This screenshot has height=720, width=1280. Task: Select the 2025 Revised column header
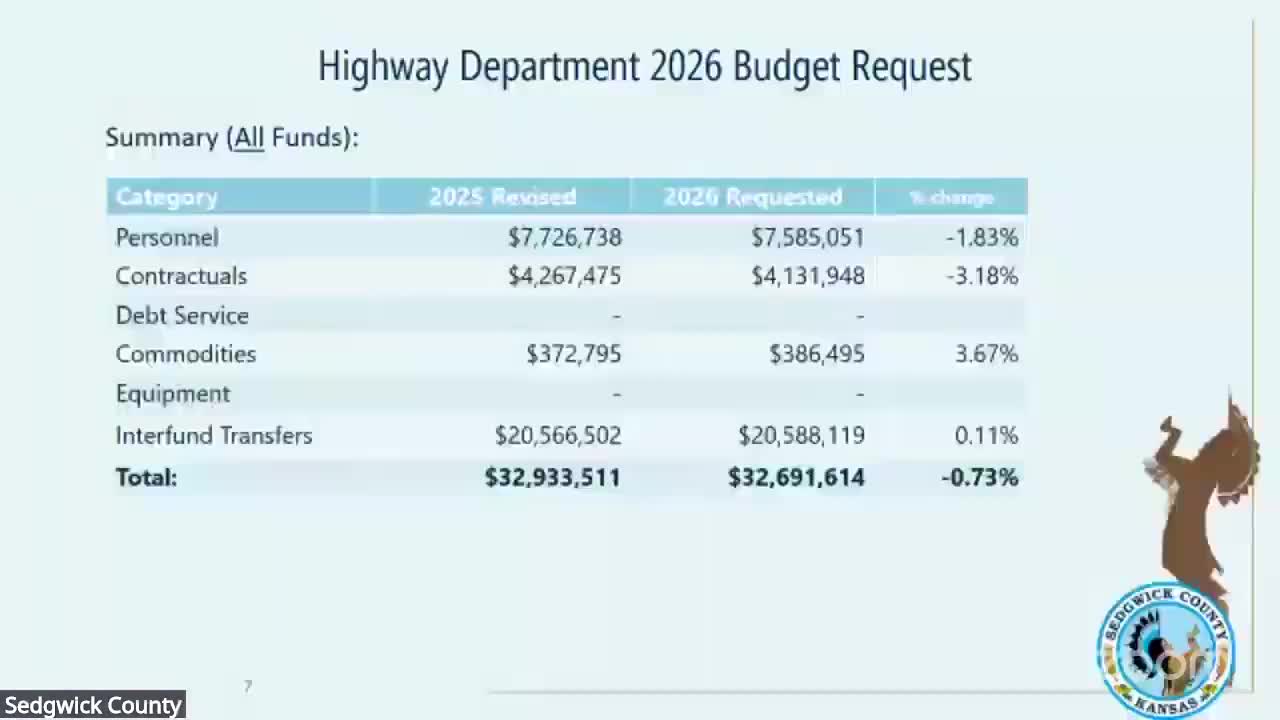(x=502, y=197)
